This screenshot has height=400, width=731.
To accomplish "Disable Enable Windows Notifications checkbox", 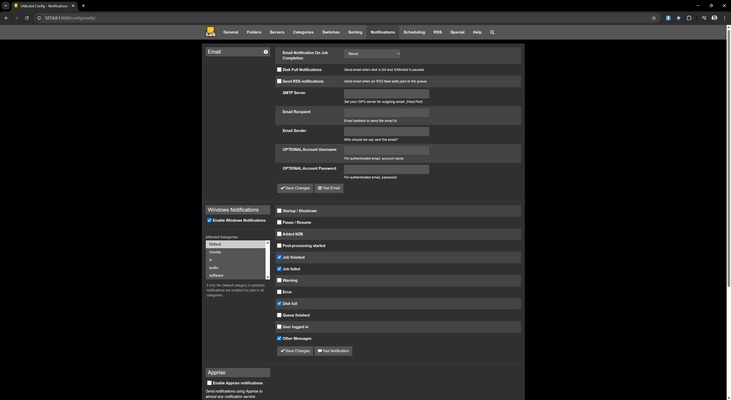I will point(209,220).
